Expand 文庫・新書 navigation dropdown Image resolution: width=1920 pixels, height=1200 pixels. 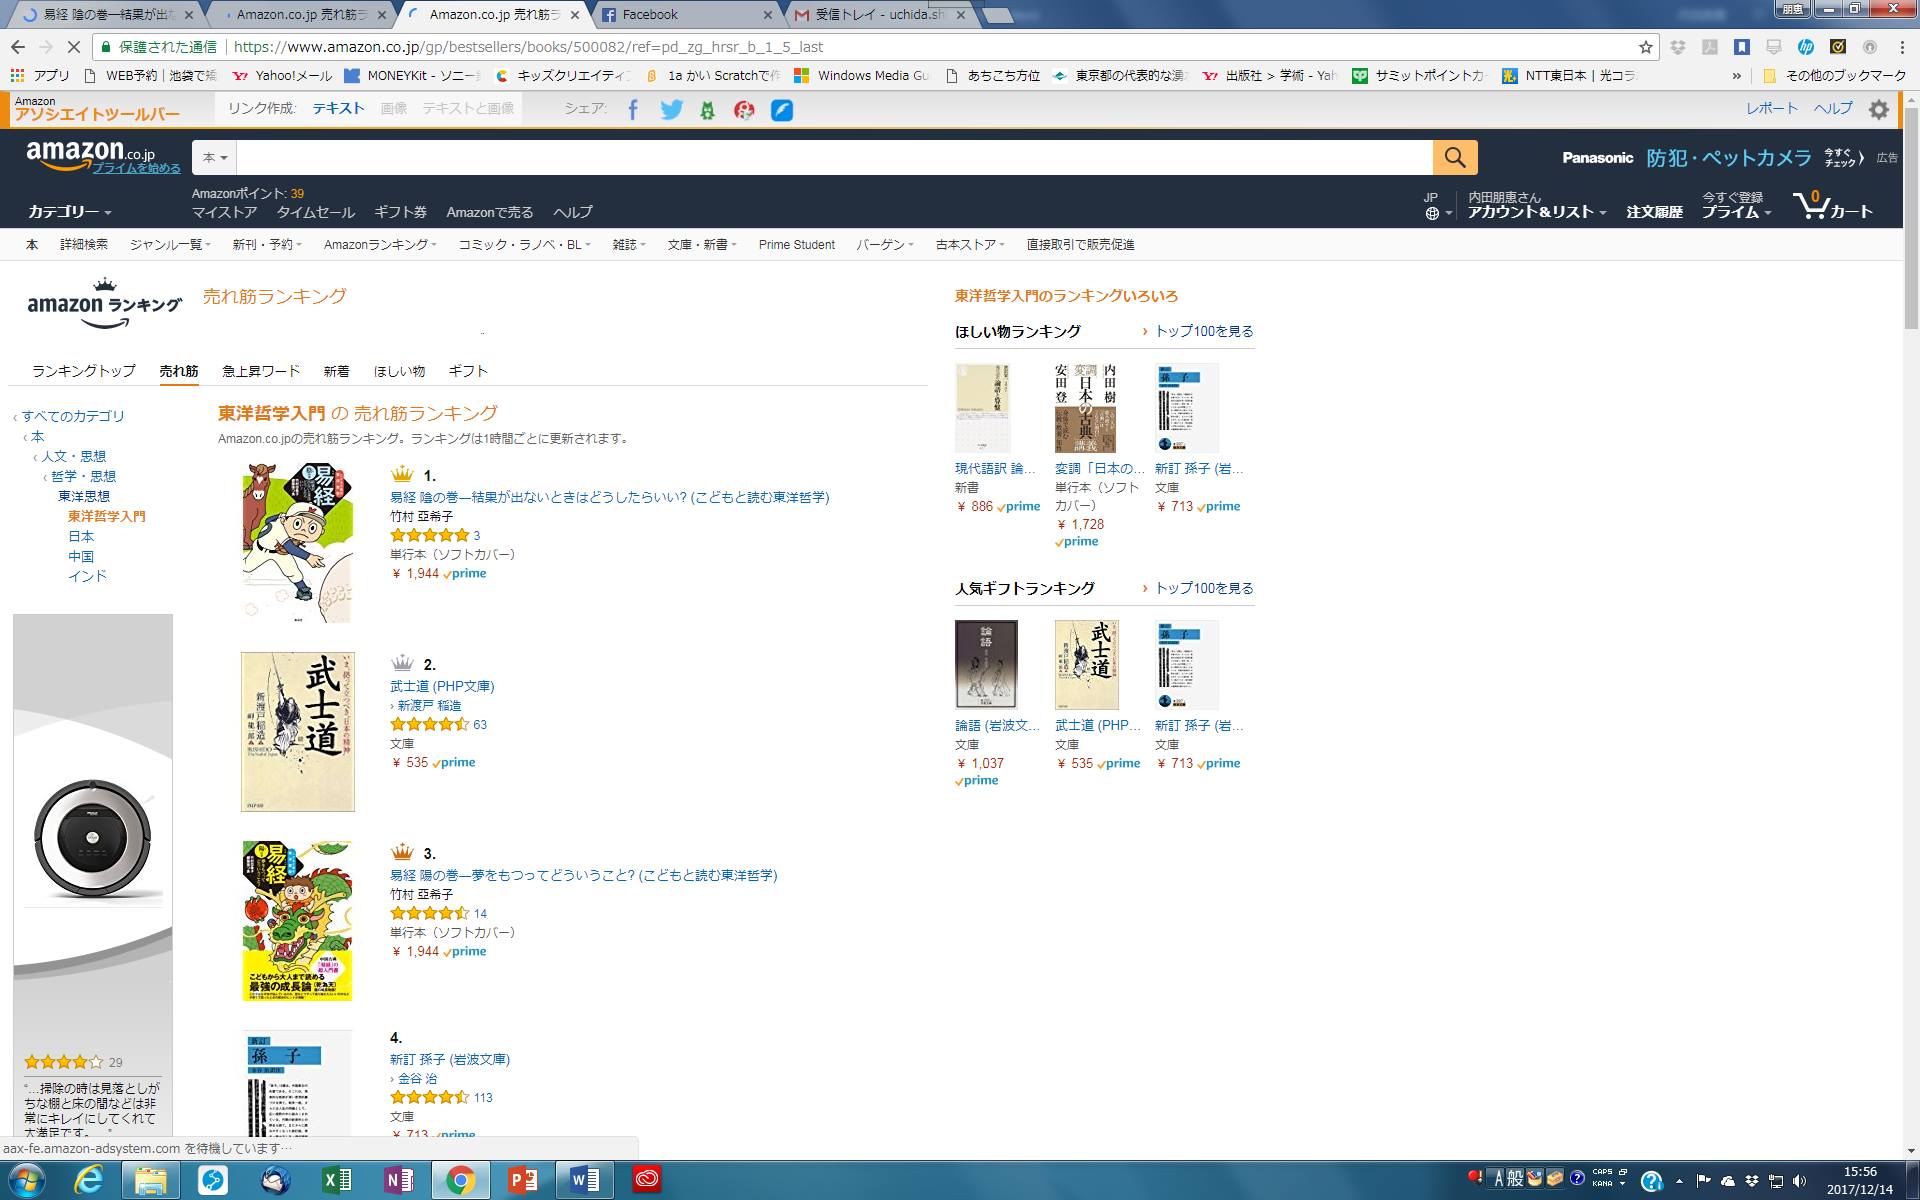click(x=701, y=244)
